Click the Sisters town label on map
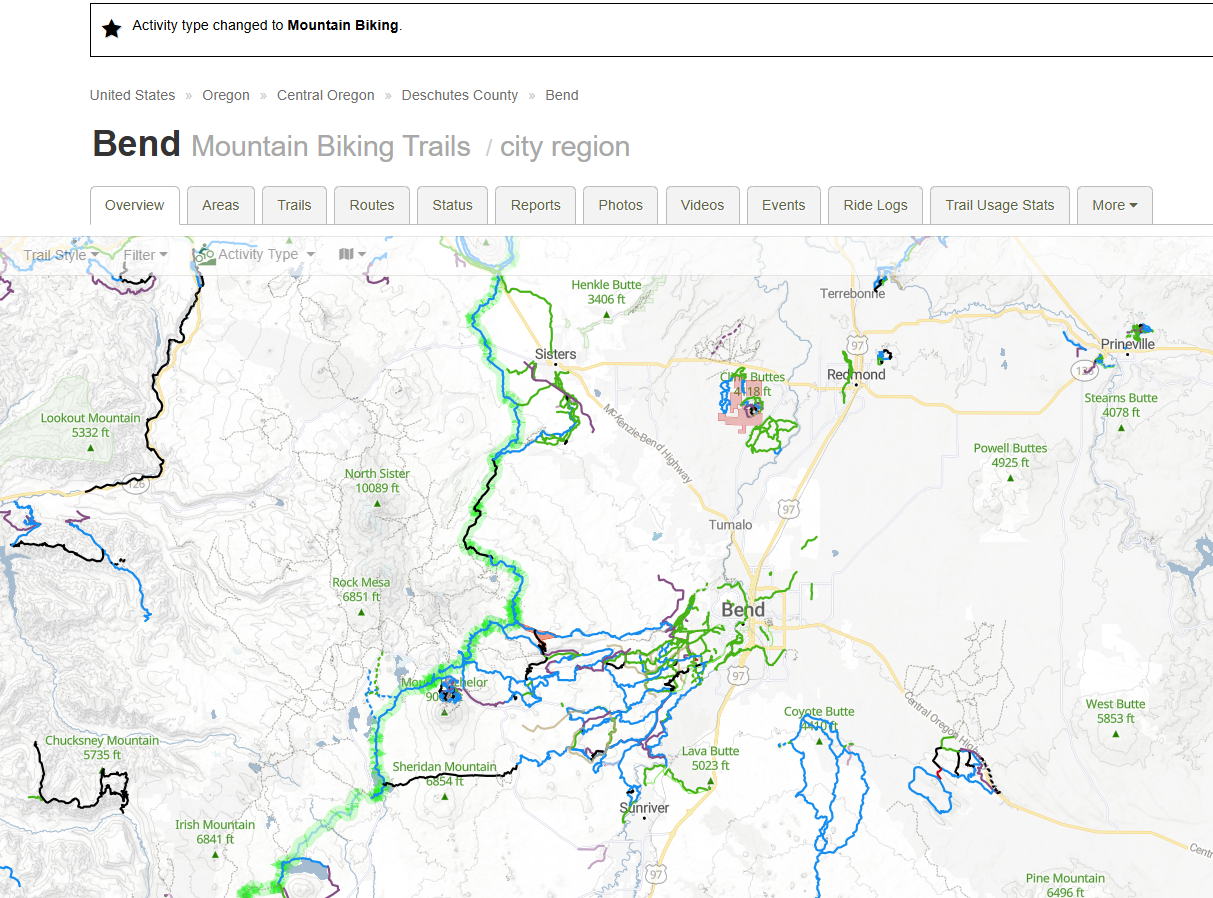This screenshot has height=898, width=1213. (556, 354)
